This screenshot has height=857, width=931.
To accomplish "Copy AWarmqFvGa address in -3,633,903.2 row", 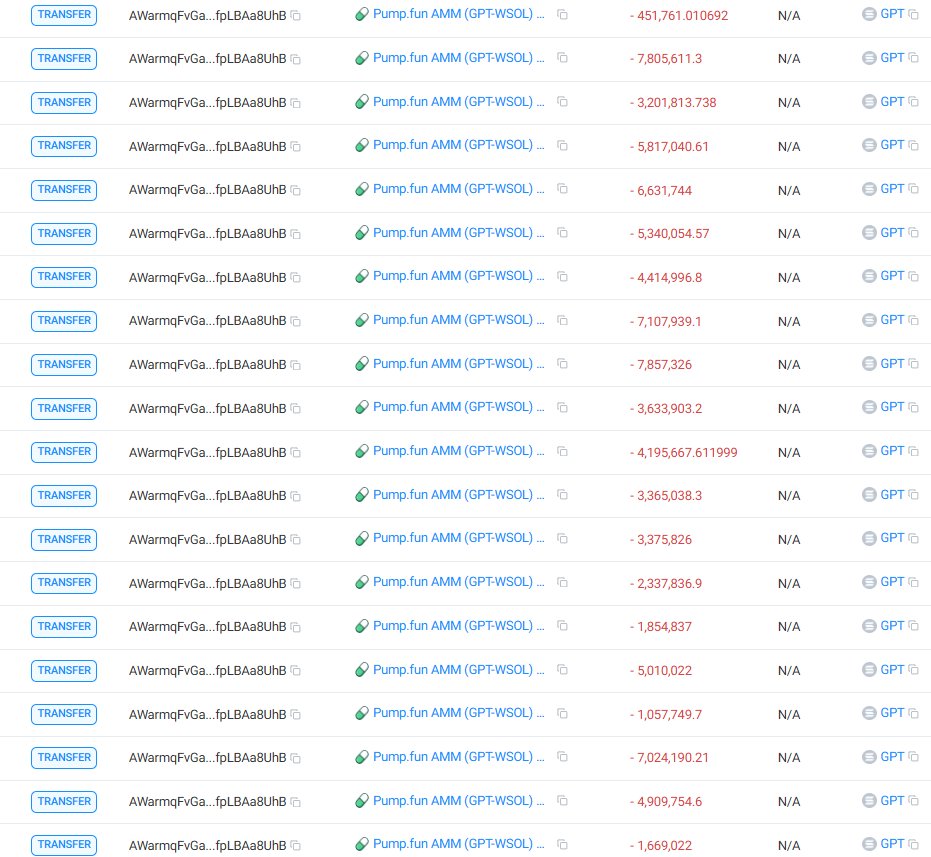I will 295,409.
